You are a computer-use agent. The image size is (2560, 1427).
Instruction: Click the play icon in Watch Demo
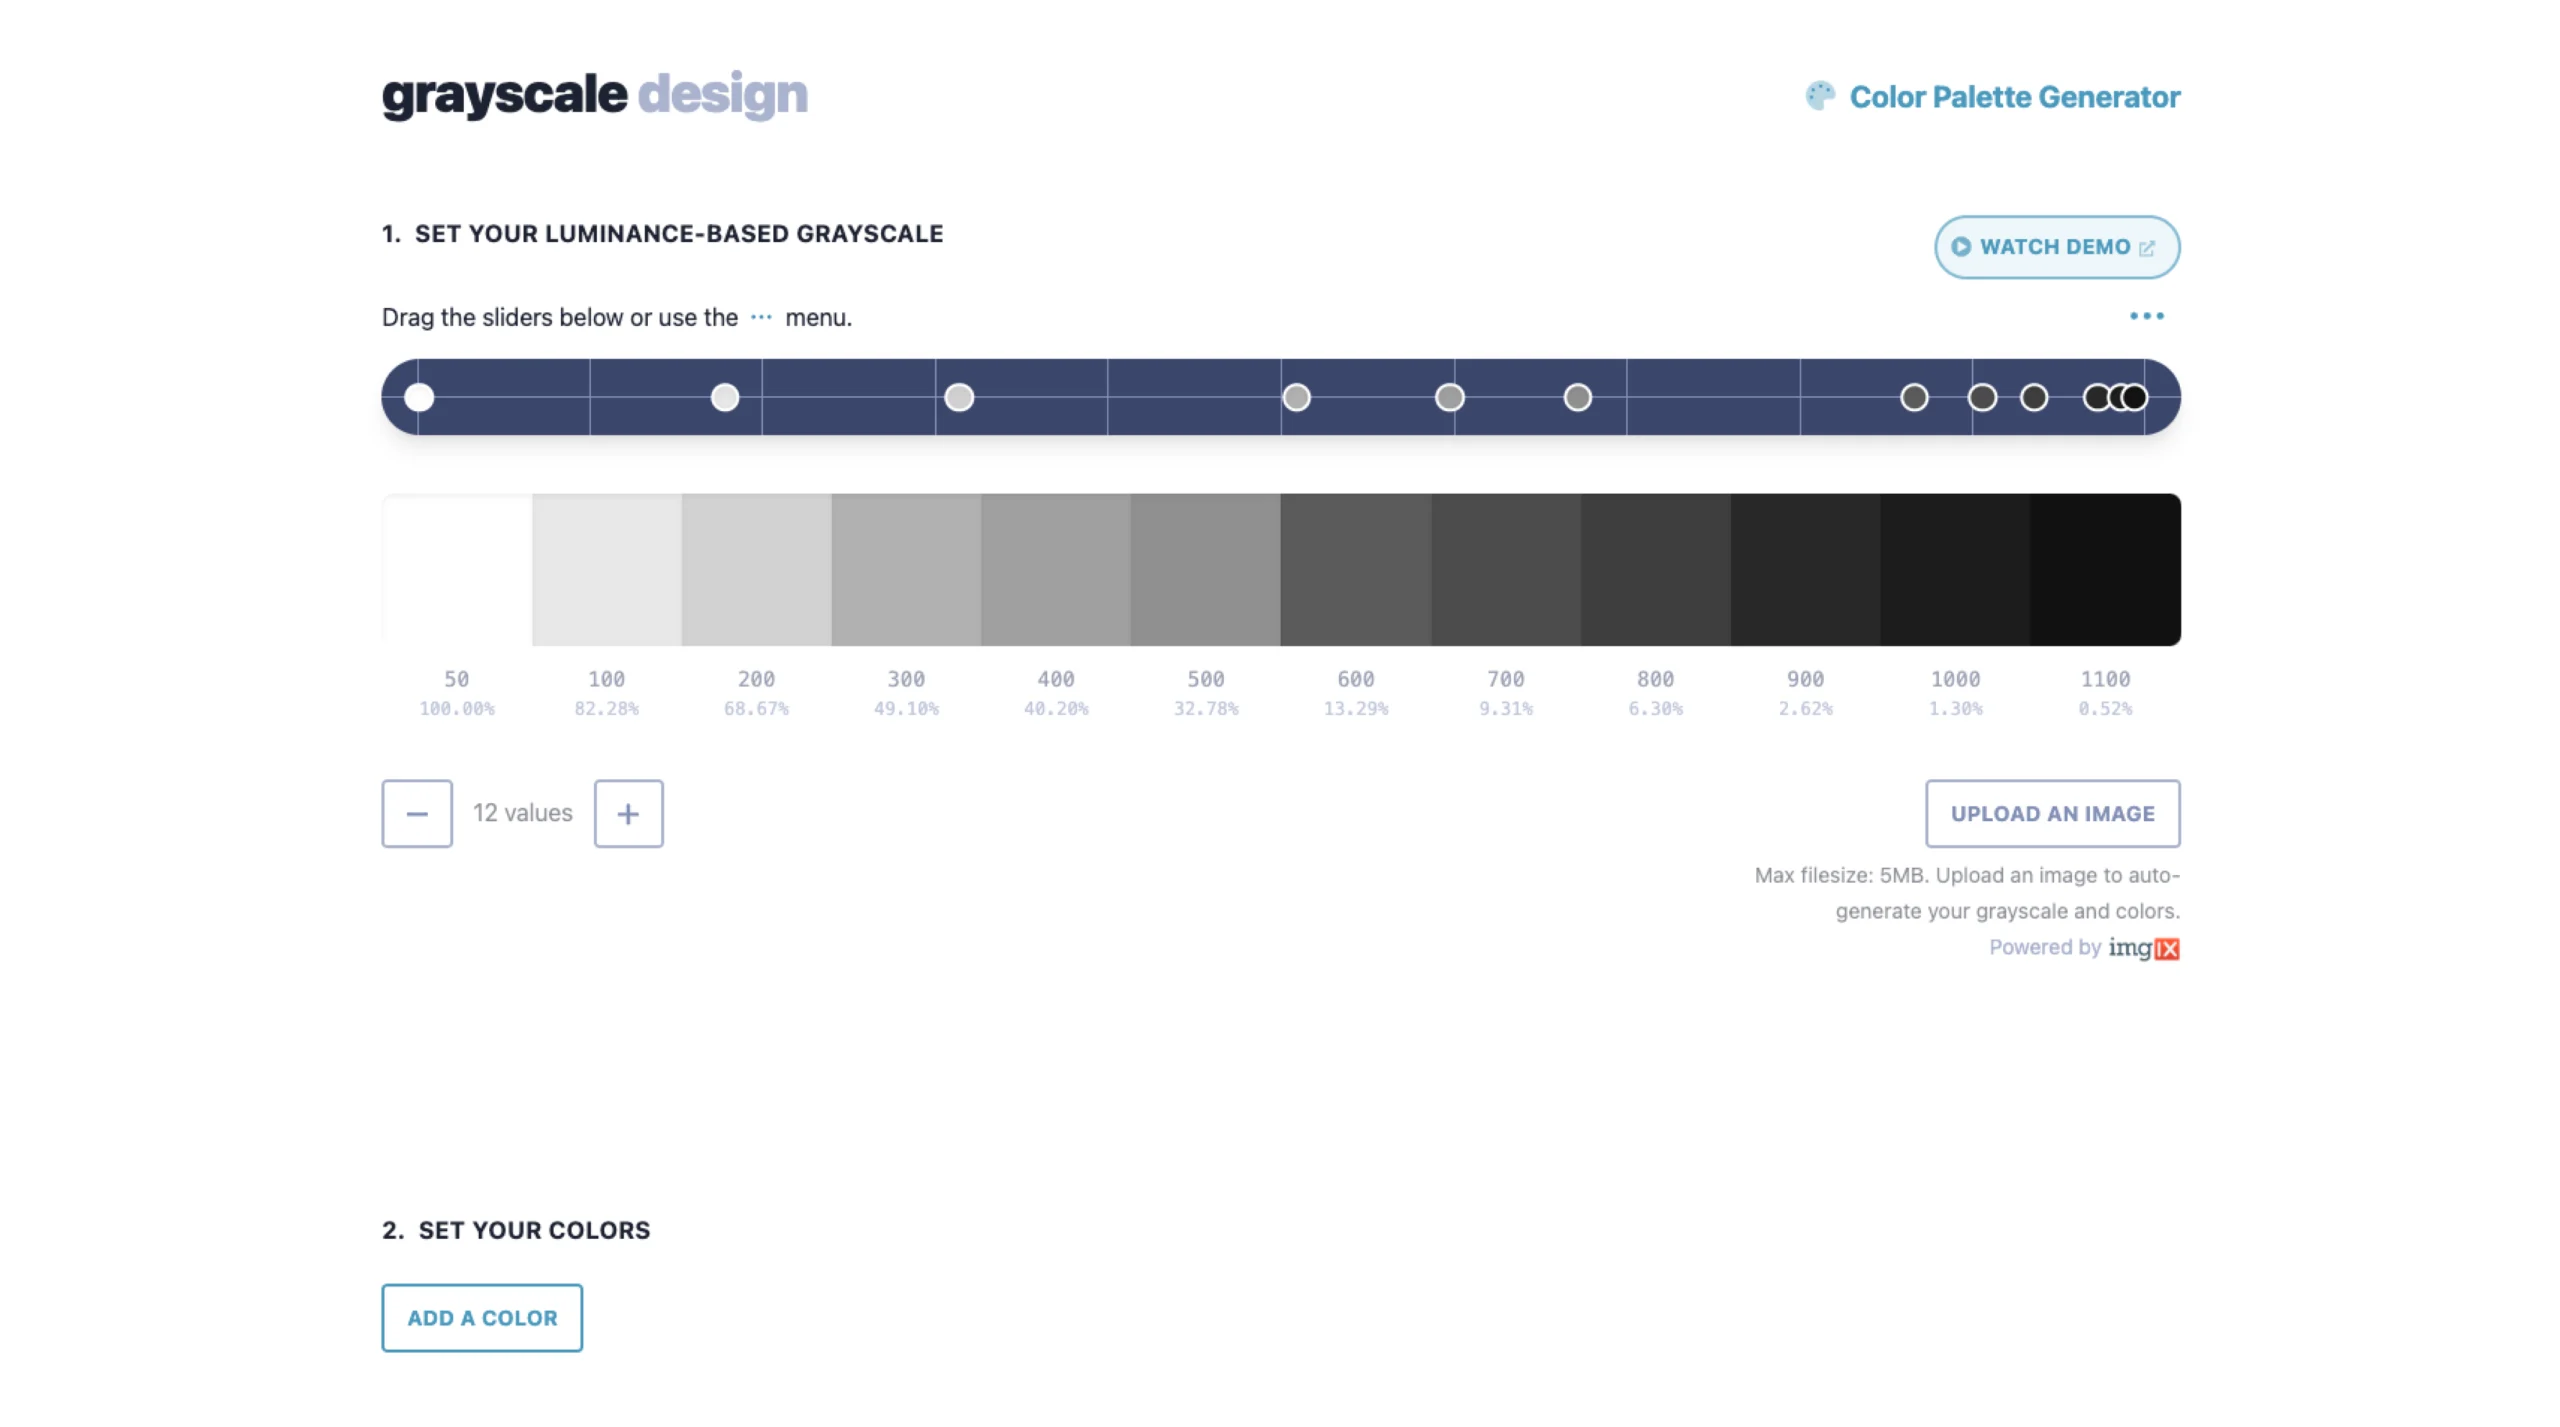coord(1960,247)
